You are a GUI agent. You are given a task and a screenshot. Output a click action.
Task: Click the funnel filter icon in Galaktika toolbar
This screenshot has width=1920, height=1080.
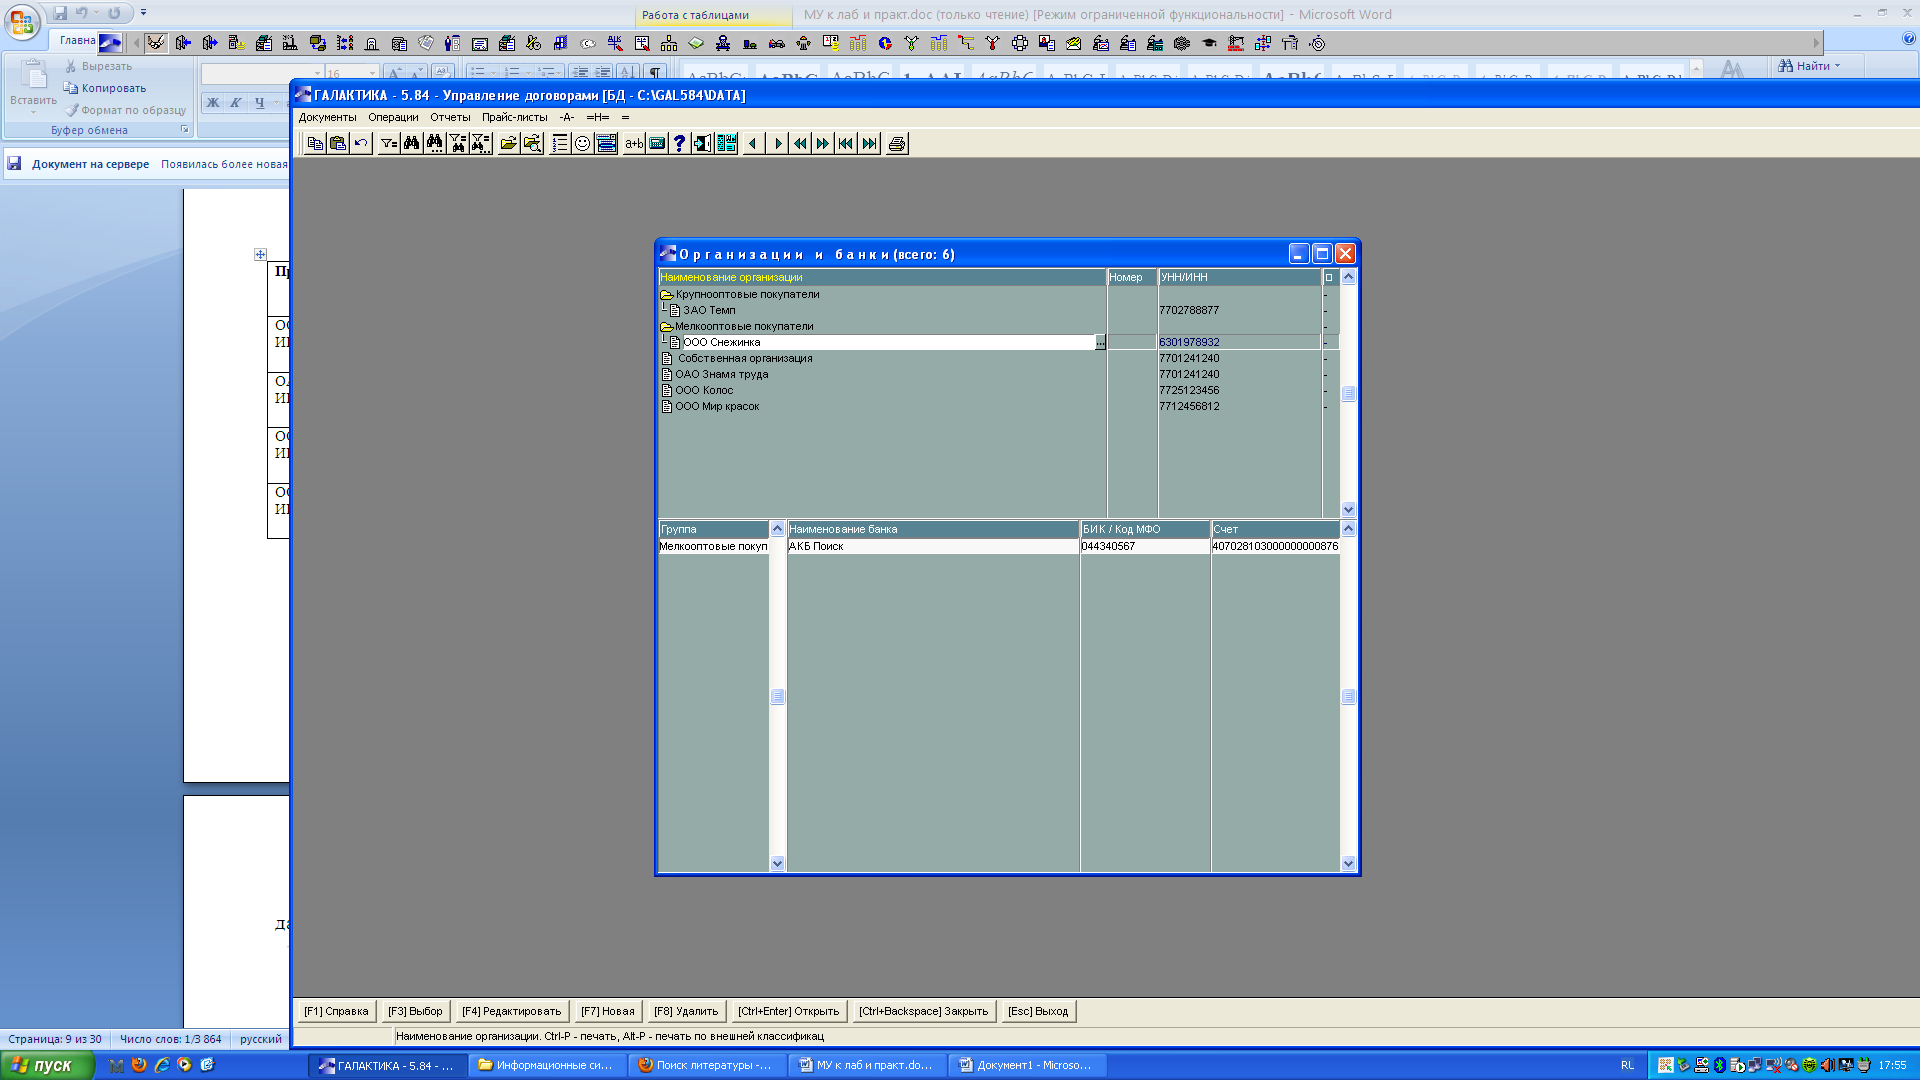[389, 143]
